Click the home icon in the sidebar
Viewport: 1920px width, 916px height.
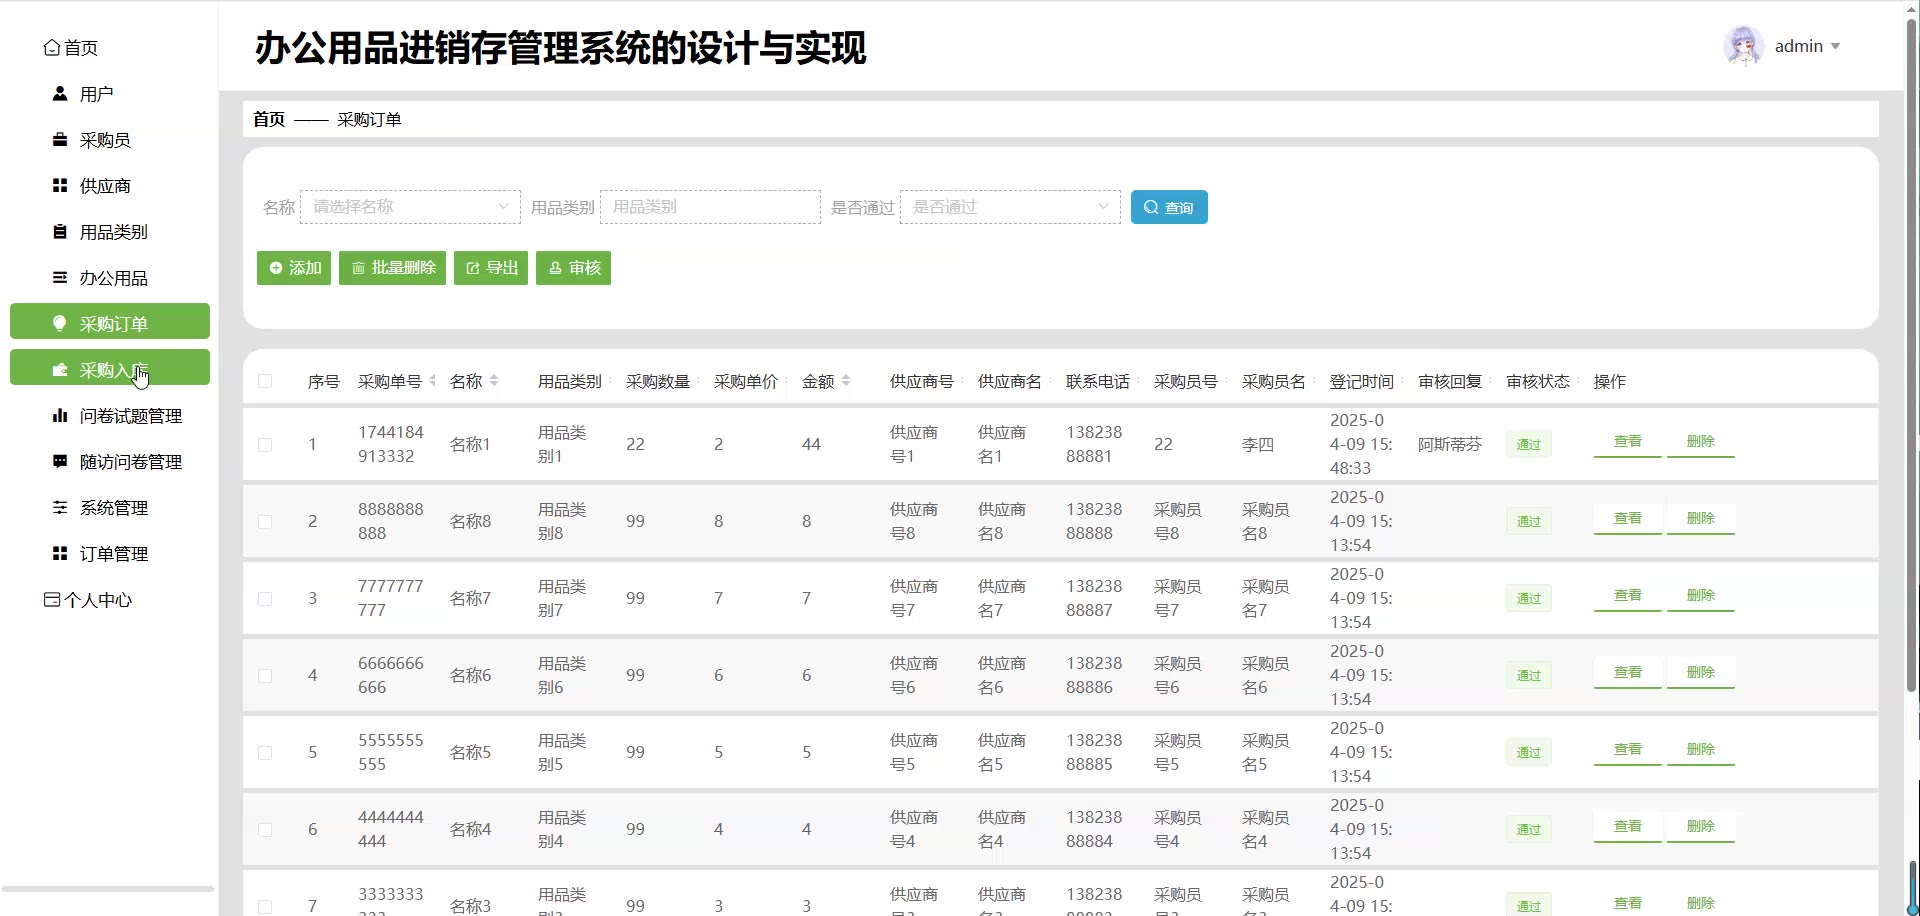coord(52,48)
